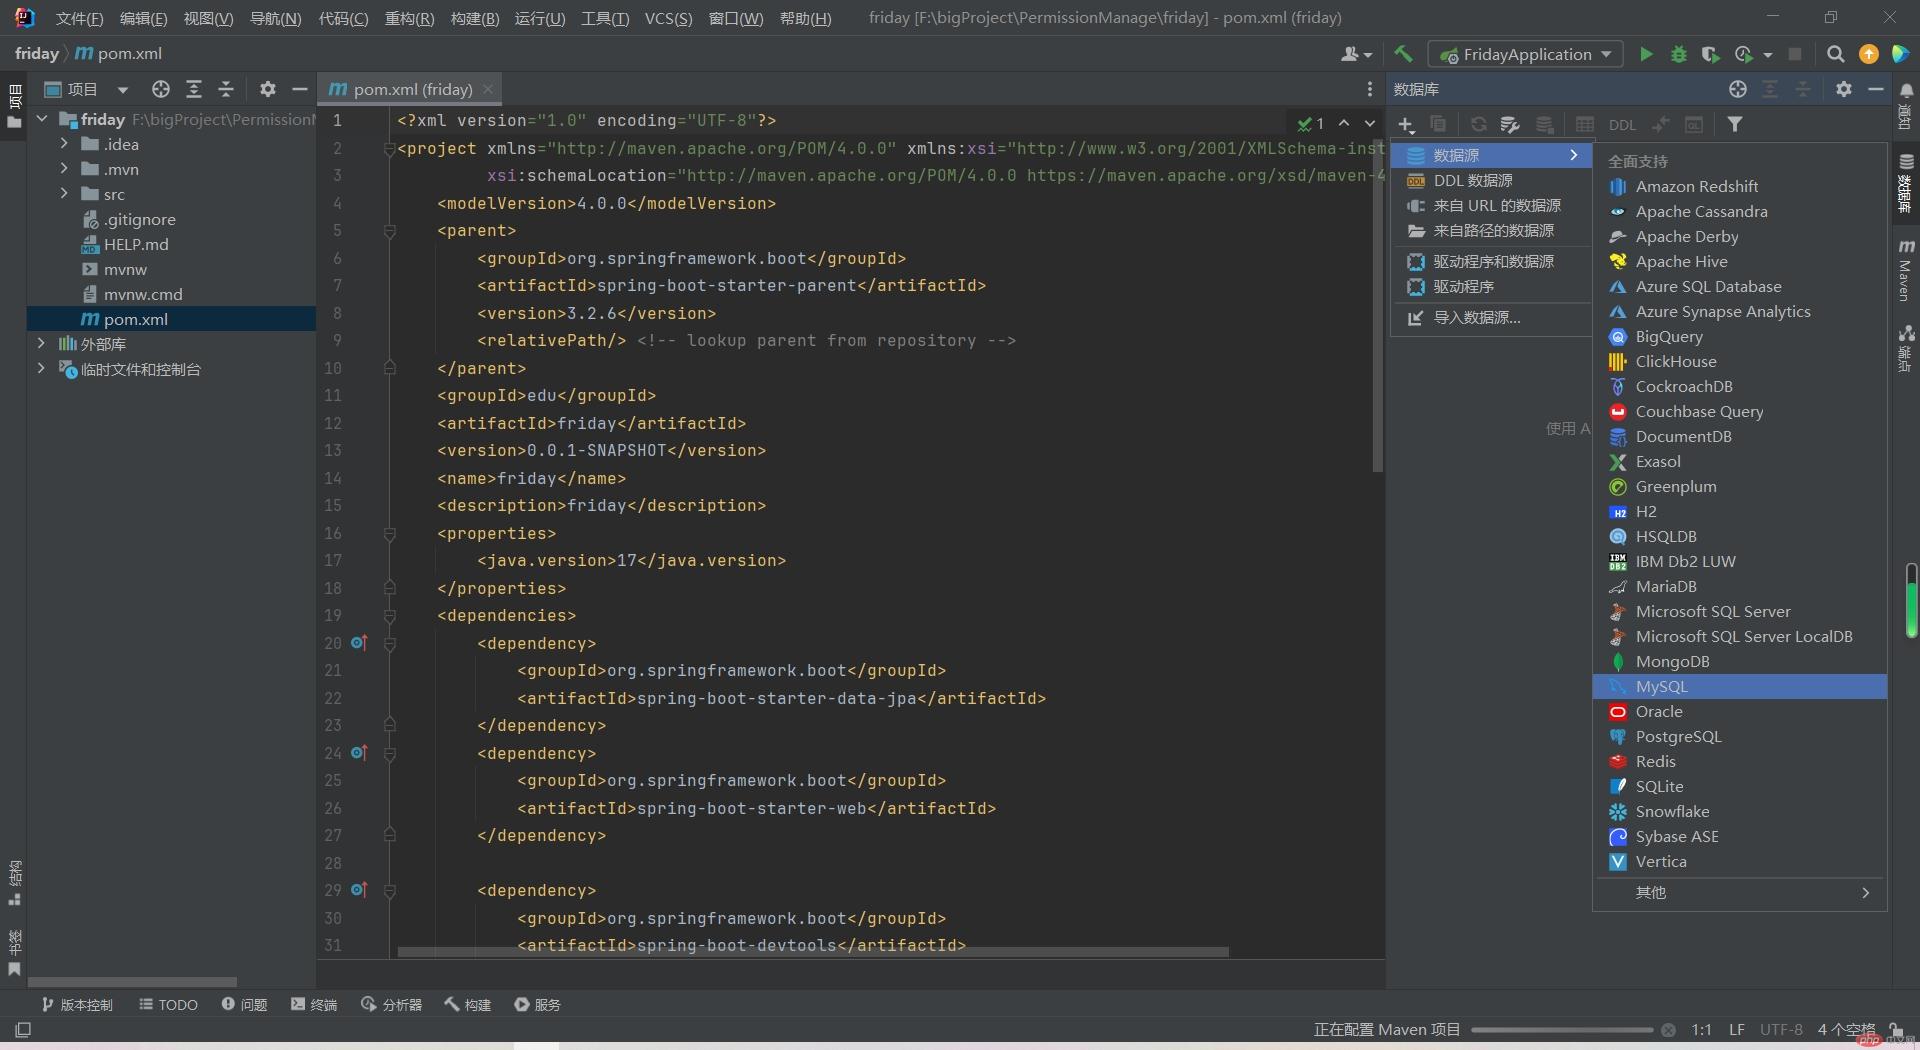
Task: Fold the properties block at line 16
Action: [x=389, y=534]
